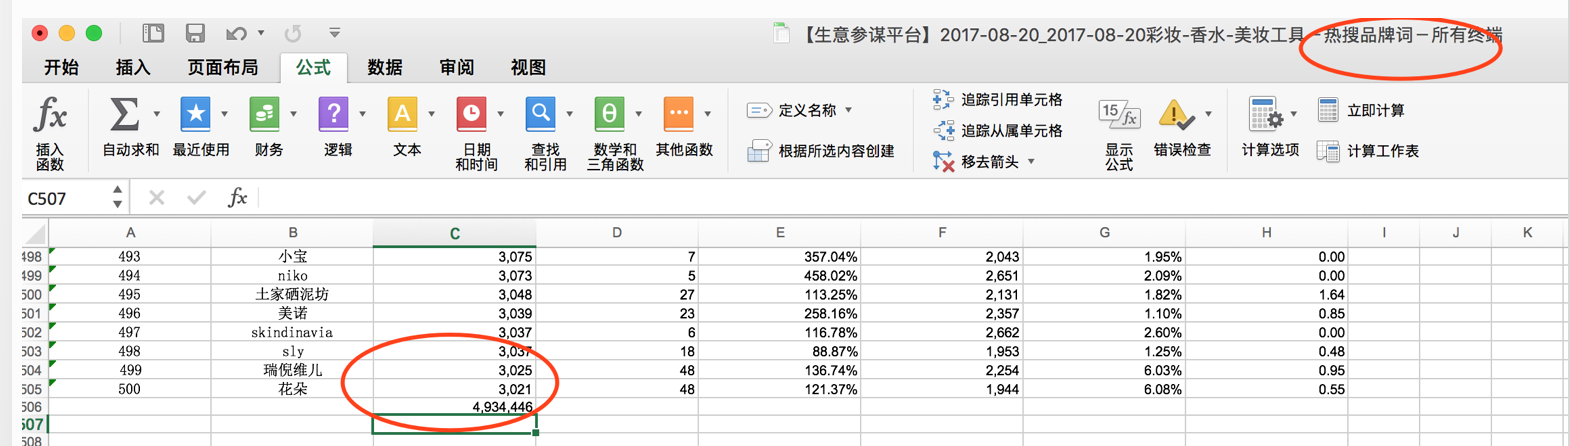This screenshot has width=1570, height=446.
Task: Open the Date and Time functions icon
Action: pyautogui.click(x=471, y=114)
